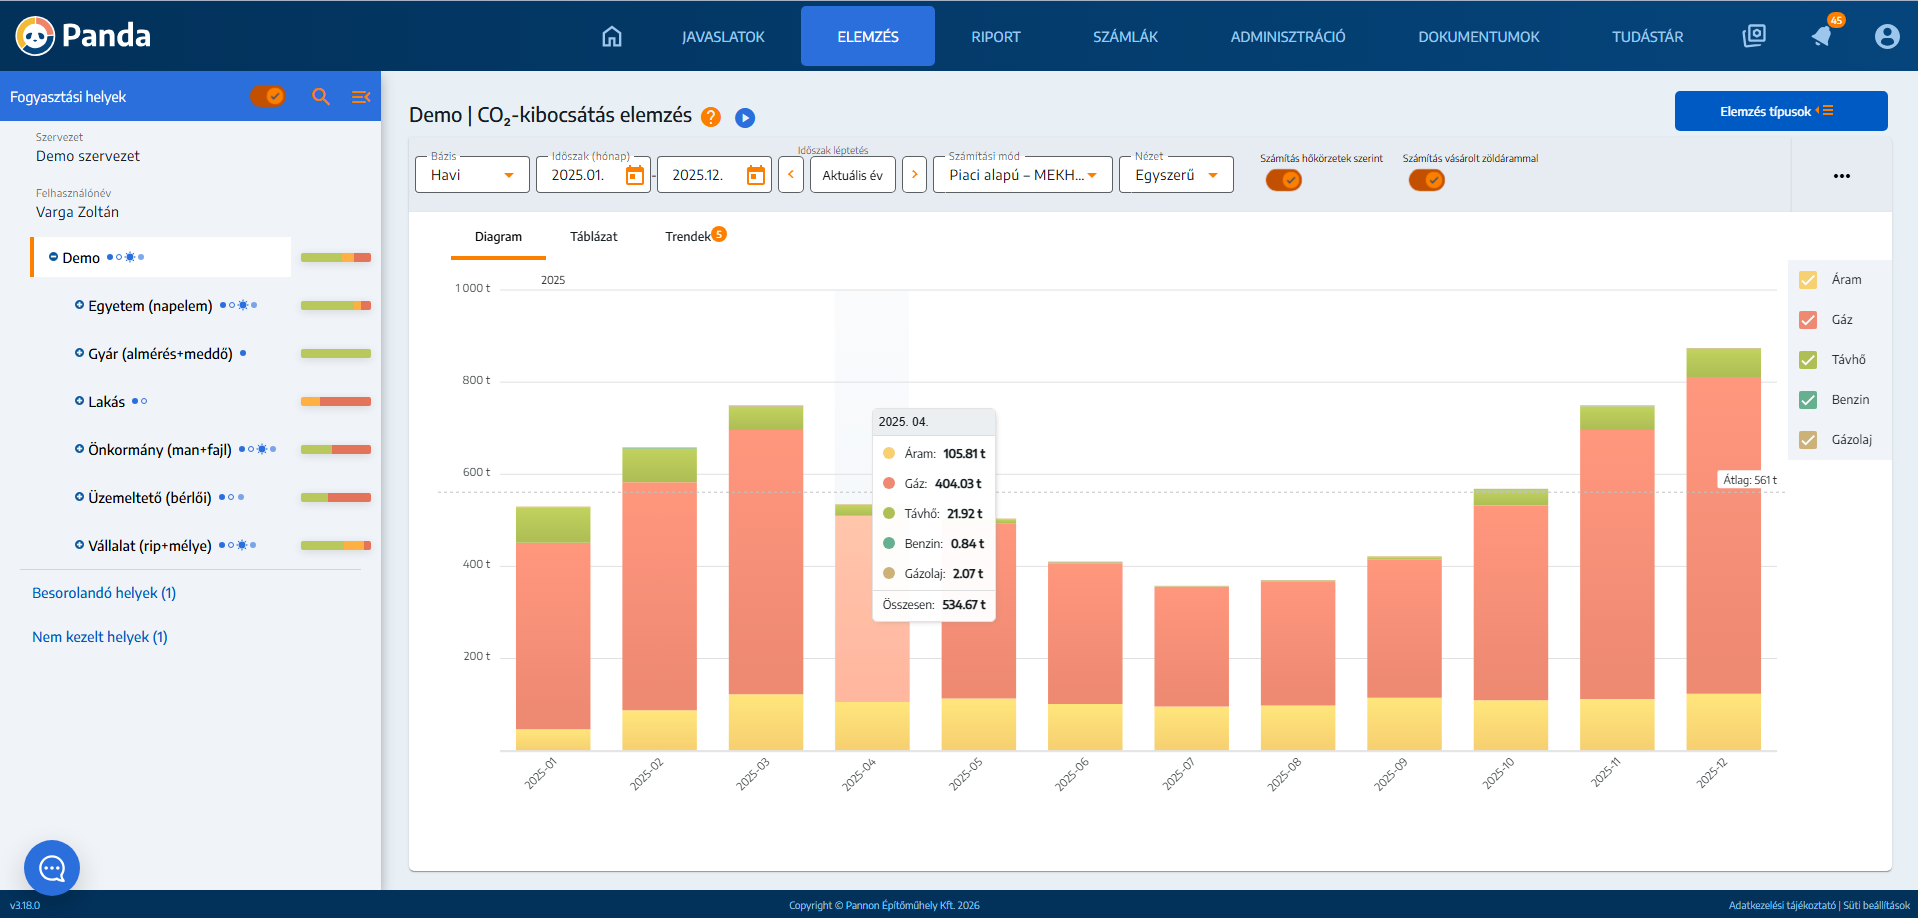Open the RIPORT menu item
The image size is (1918, 918).
tap(995, 37)
